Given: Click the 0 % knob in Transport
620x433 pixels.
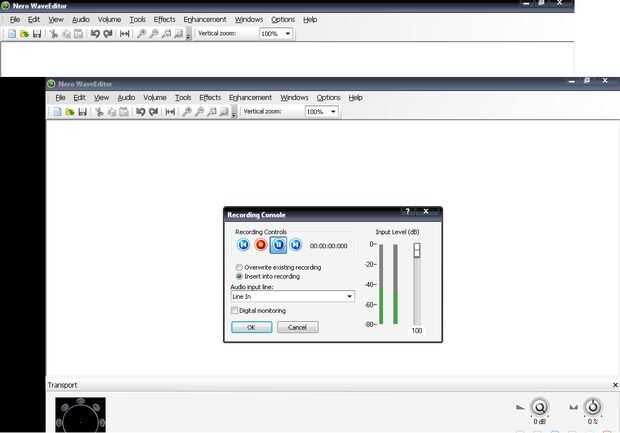Looking at the screenshot, I should [x=592, y=407].
